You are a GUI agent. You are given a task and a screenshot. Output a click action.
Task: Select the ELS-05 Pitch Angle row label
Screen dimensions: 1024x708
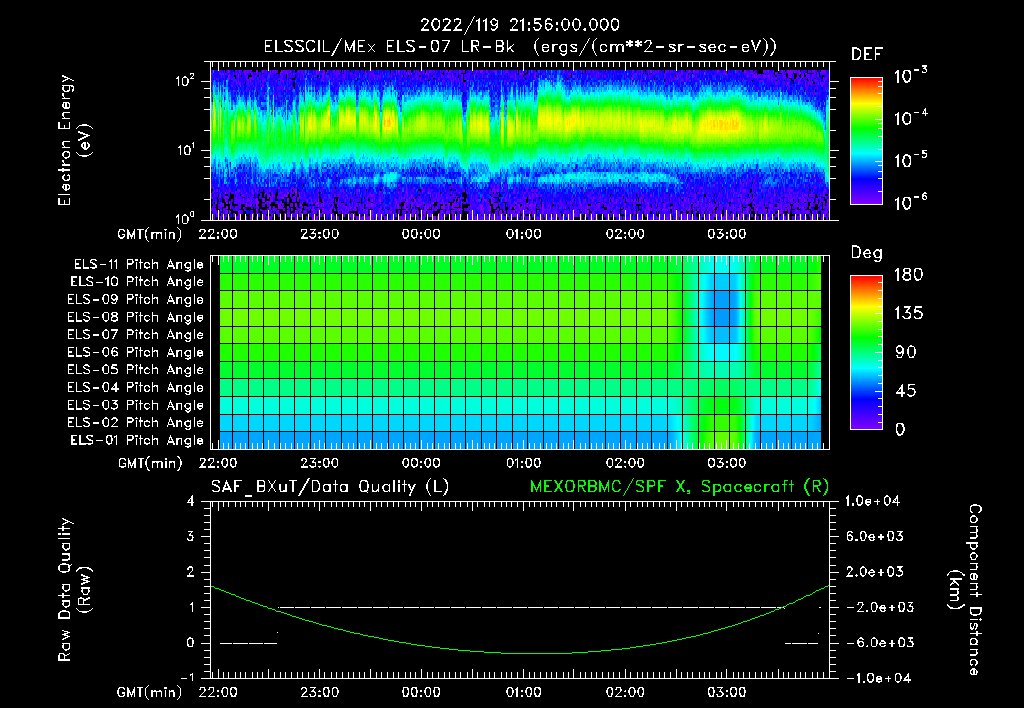point(135,370)
